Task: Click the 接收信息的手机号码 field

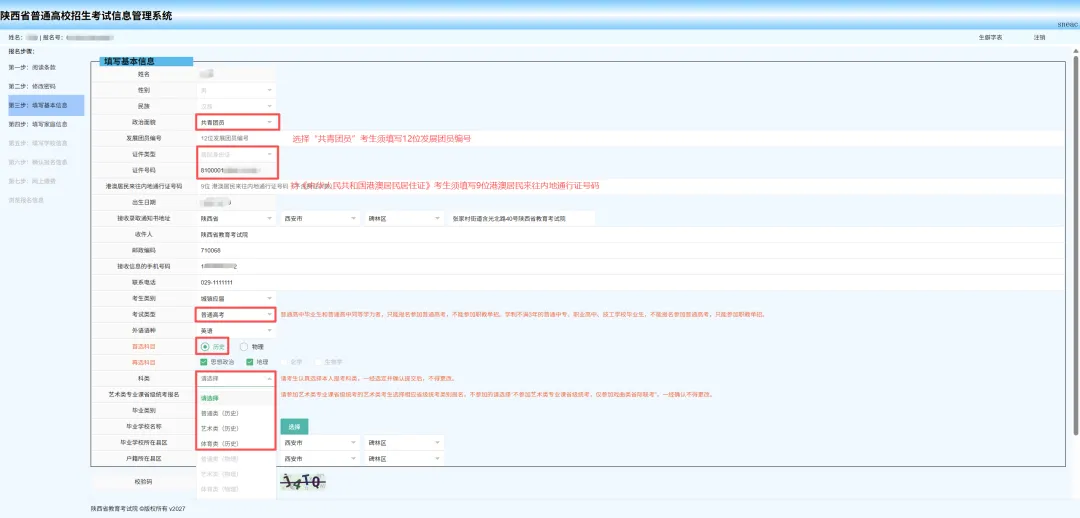Action: 630,266
